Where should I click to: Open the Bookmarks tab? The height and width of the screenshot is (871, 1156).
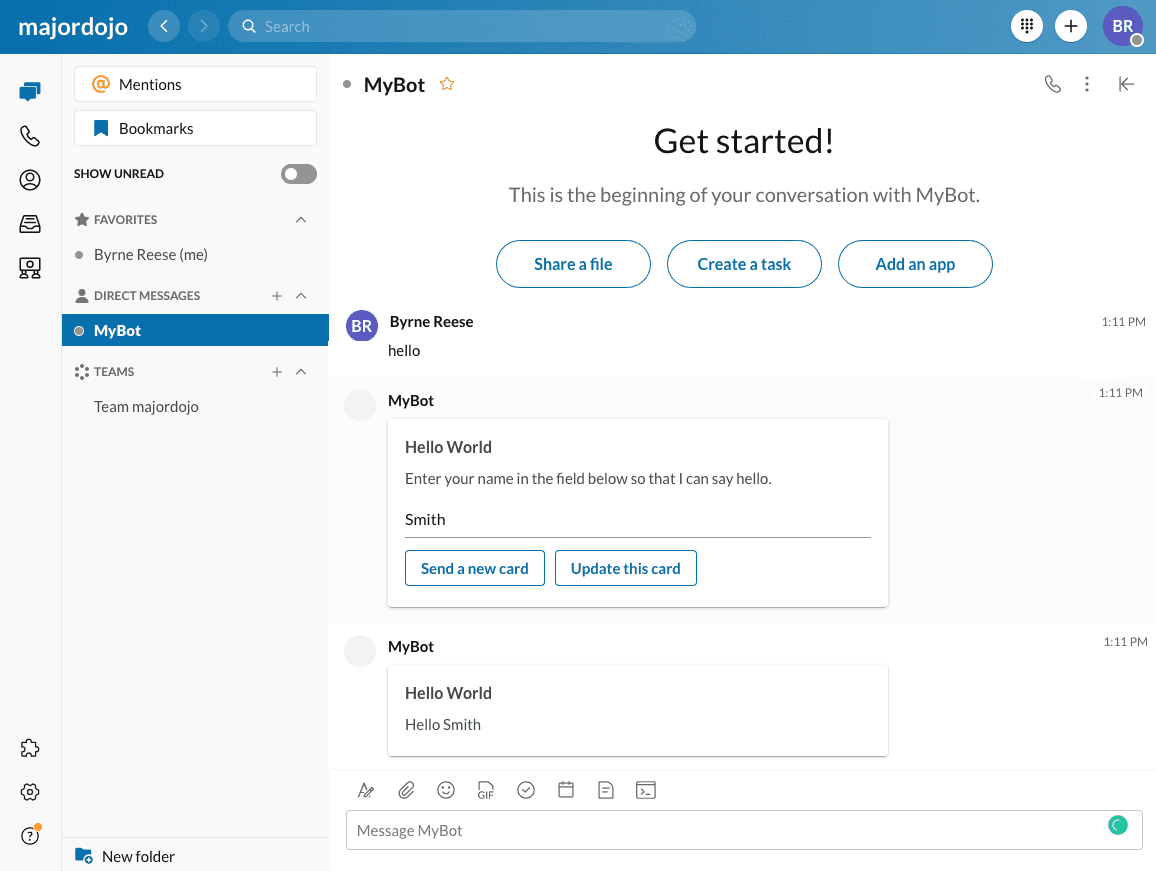(195, 128)
